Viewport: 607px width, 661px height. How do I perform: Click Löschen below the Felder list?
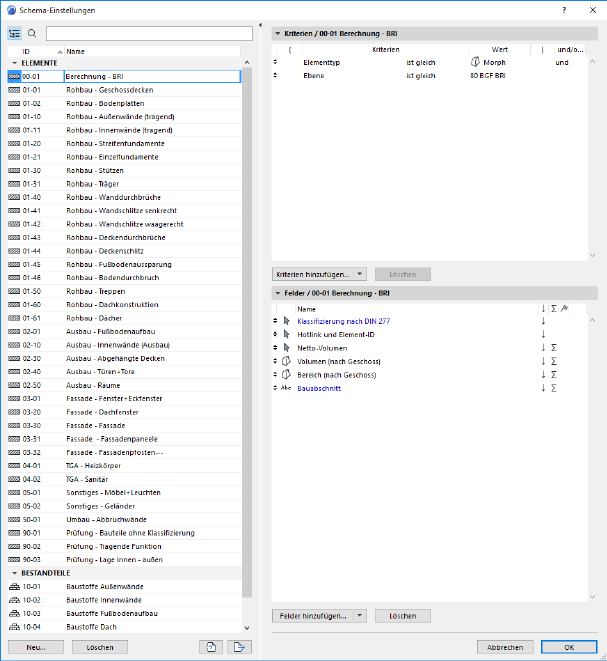point(403,616)
